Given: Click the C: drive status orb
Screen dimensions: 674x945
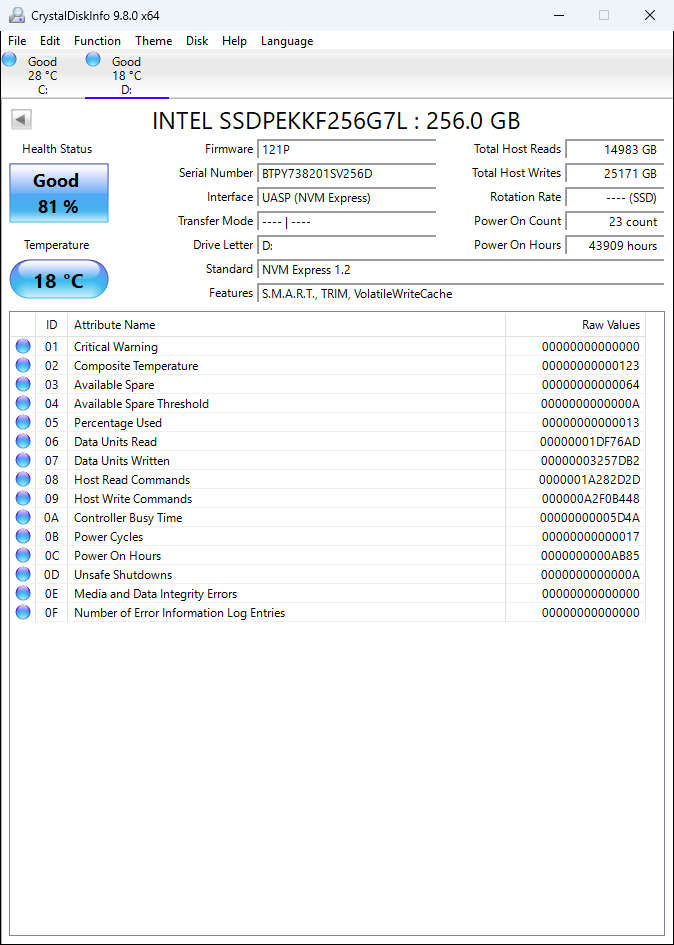Looking at the screenshot, I should (9, 59).
